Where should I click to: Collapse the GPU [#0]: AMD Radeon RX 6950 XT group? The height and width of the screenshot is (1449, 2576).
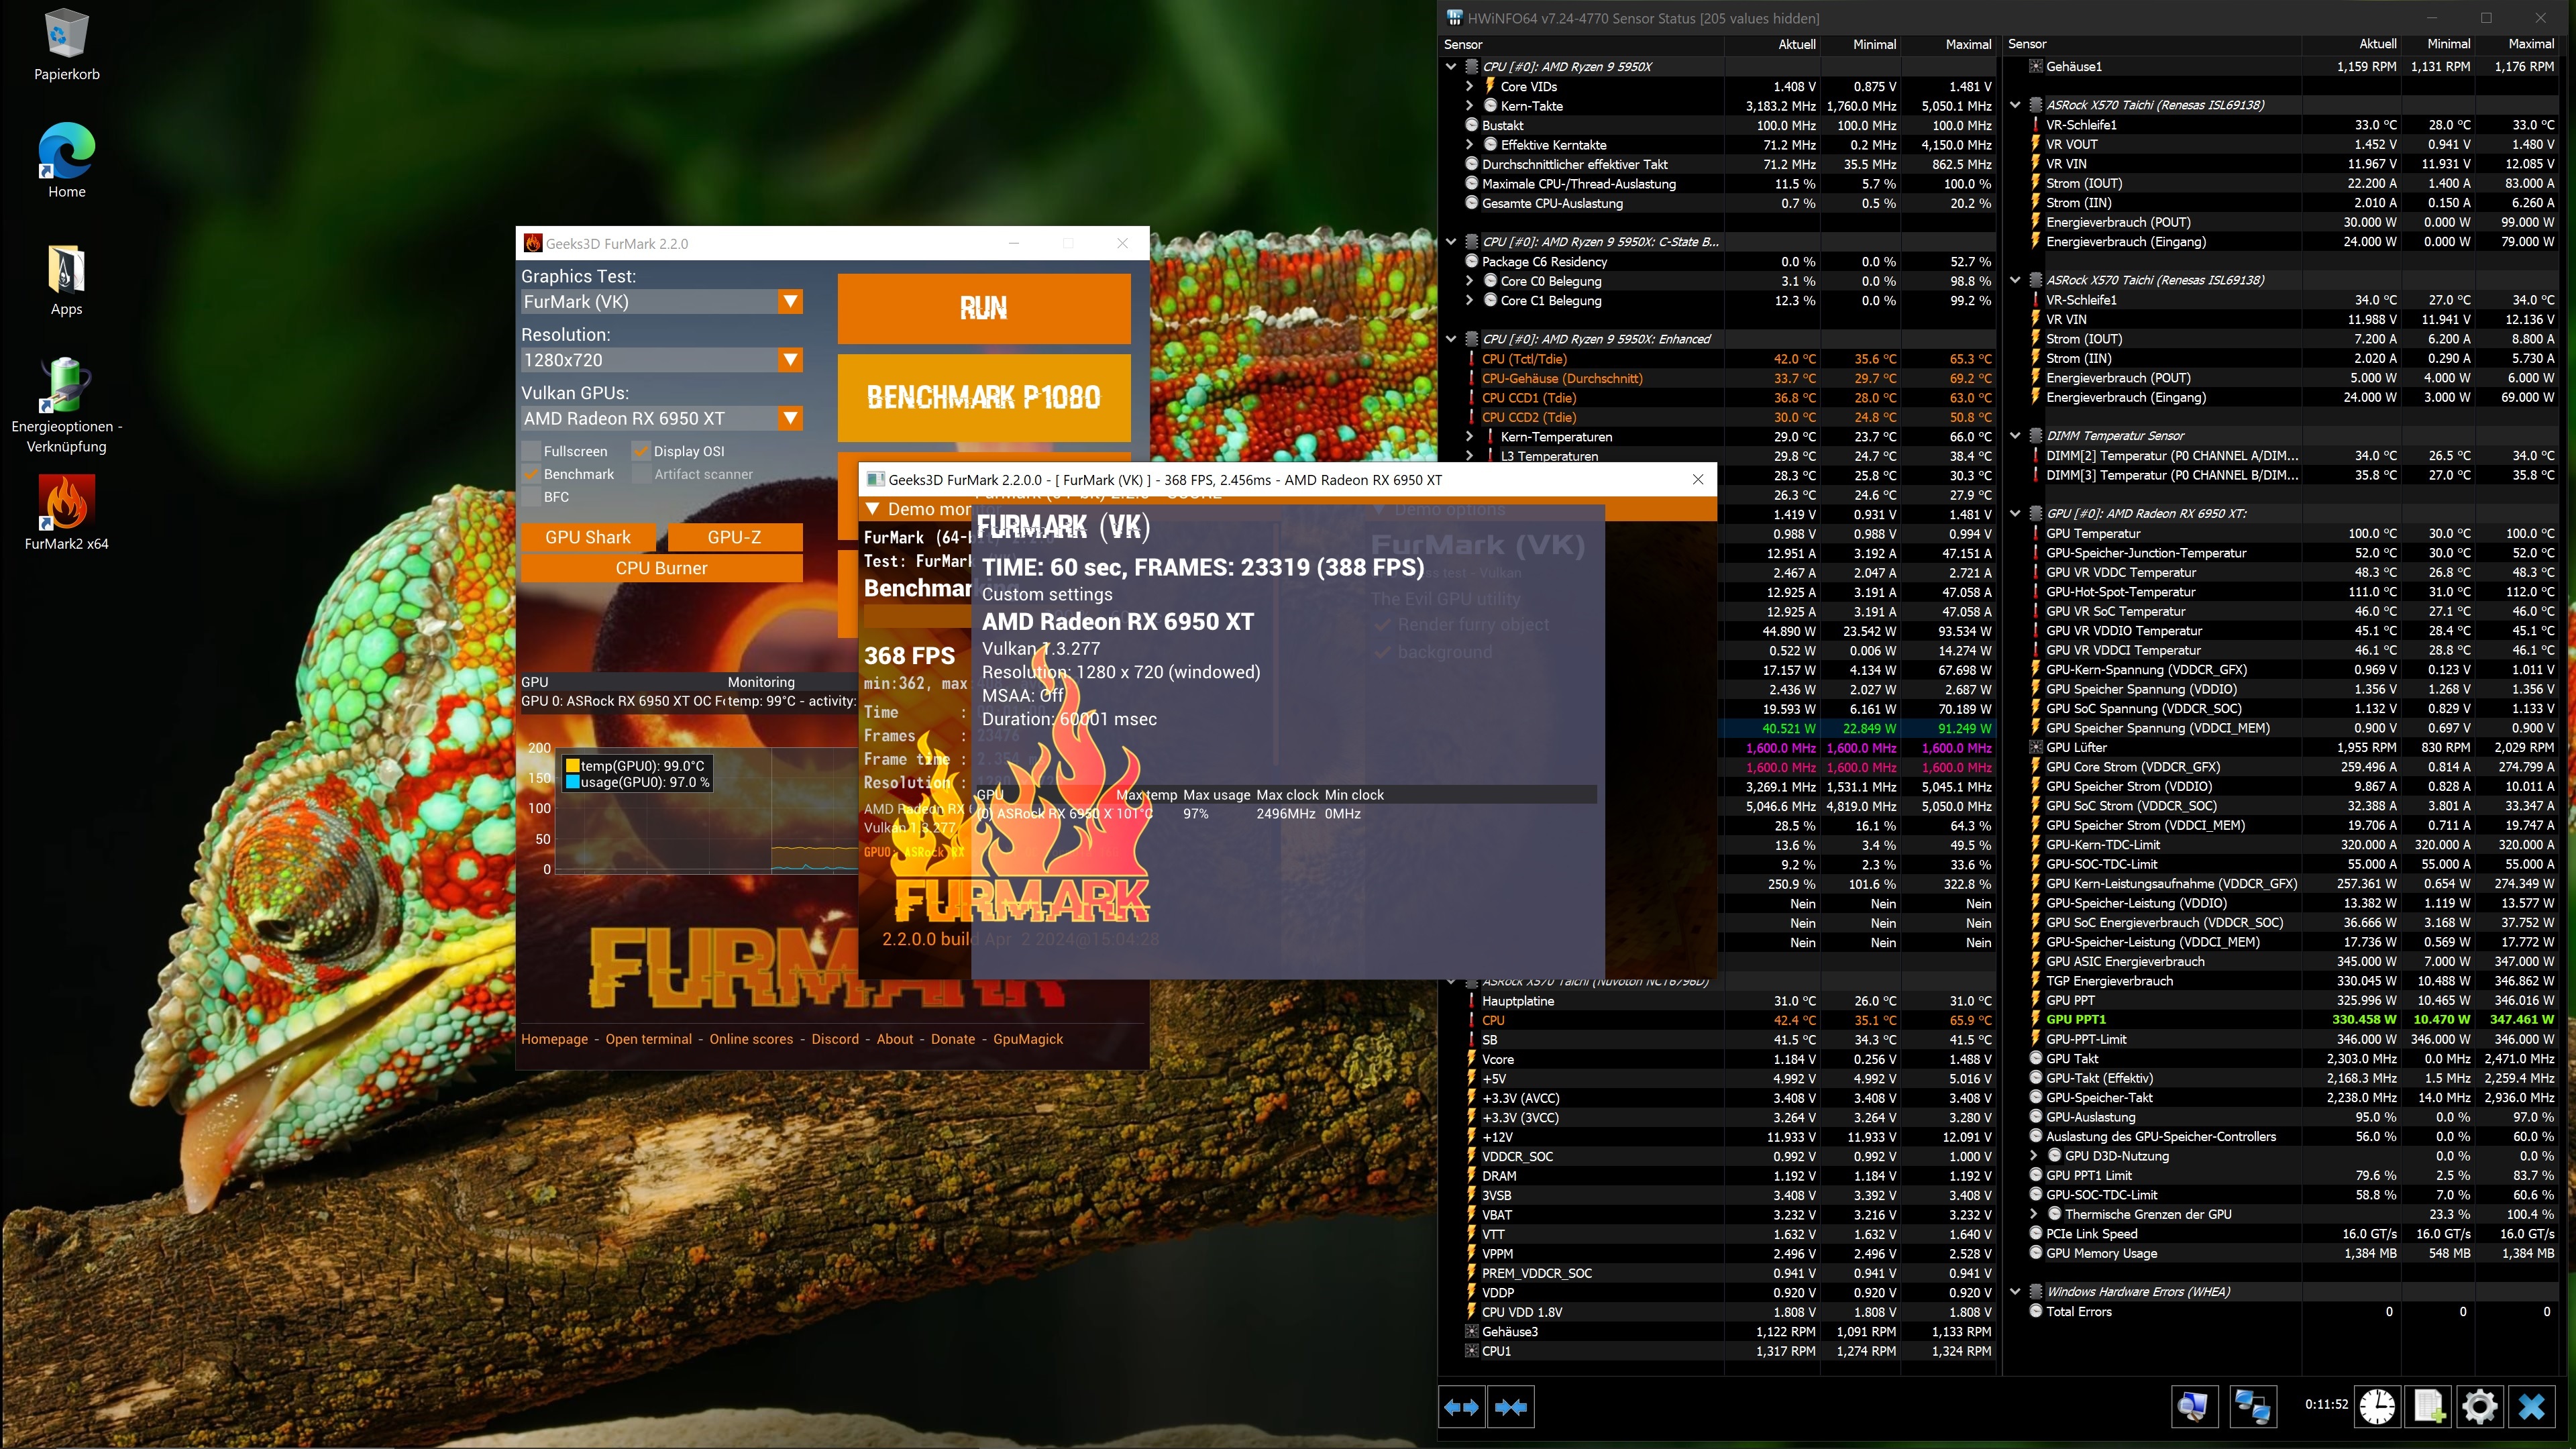tap(2015, 513)
